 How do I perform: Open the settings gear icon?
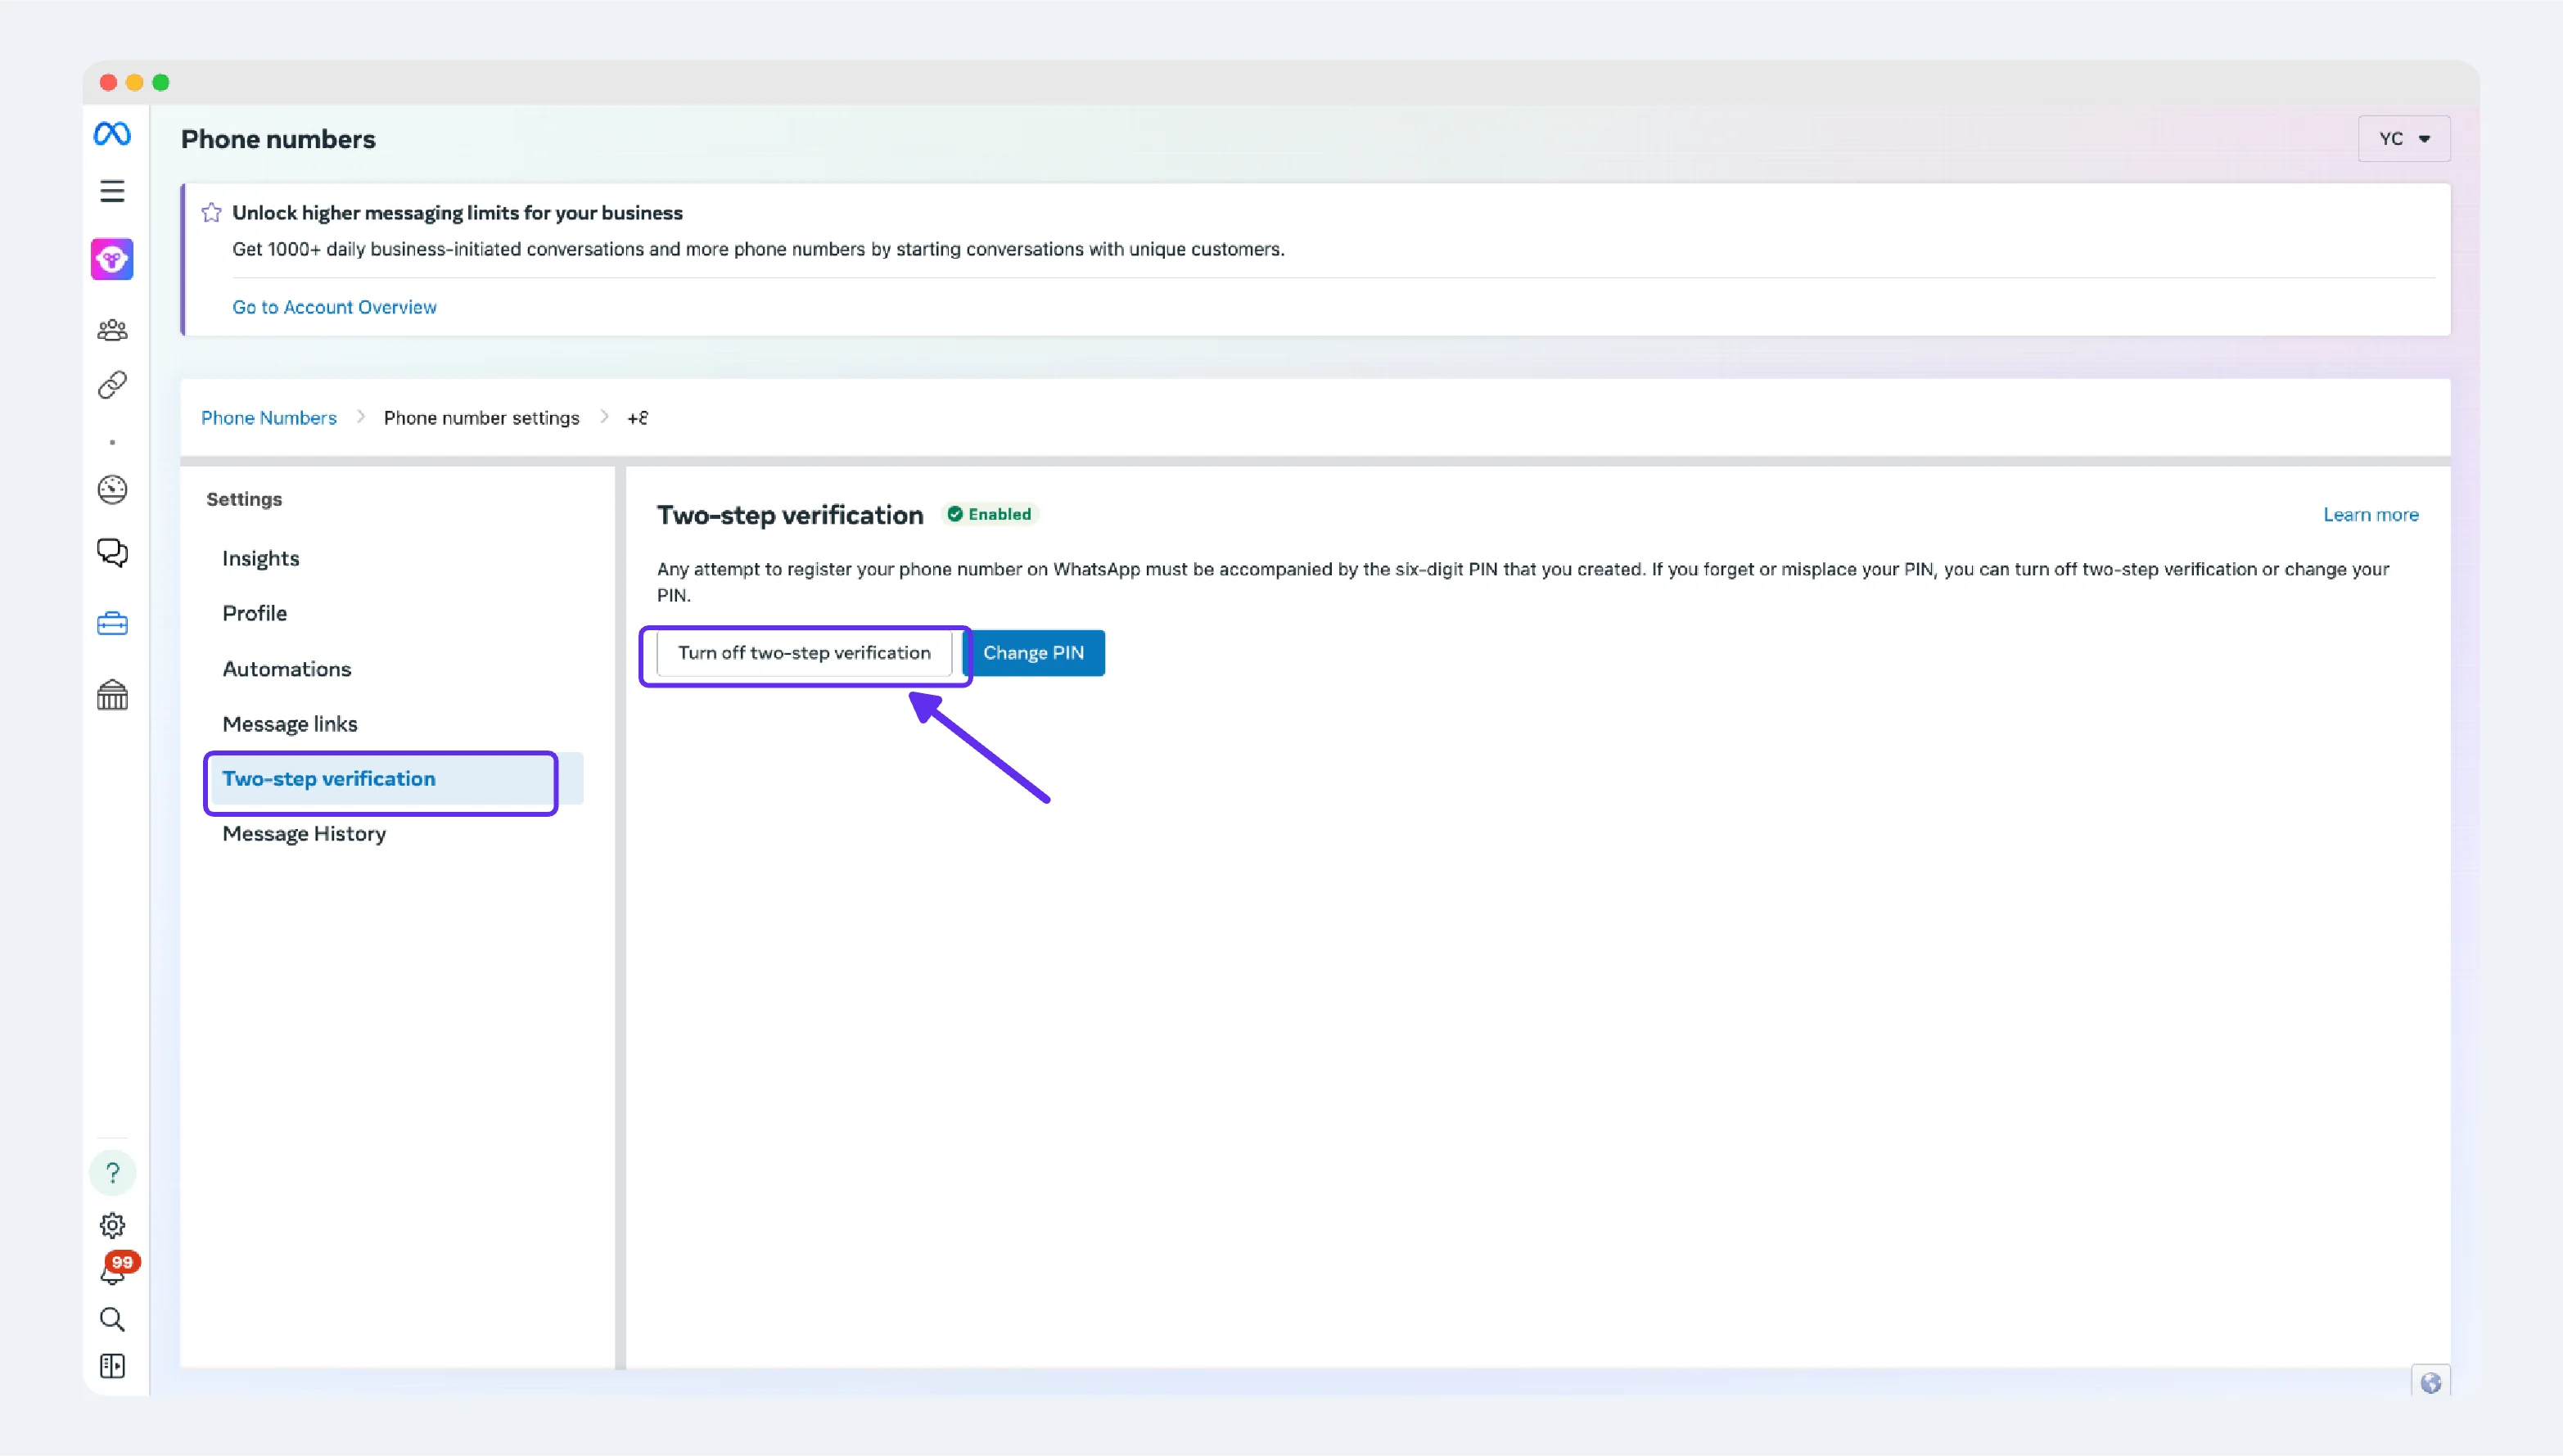pyautogui.click(x=112, y=1225)
